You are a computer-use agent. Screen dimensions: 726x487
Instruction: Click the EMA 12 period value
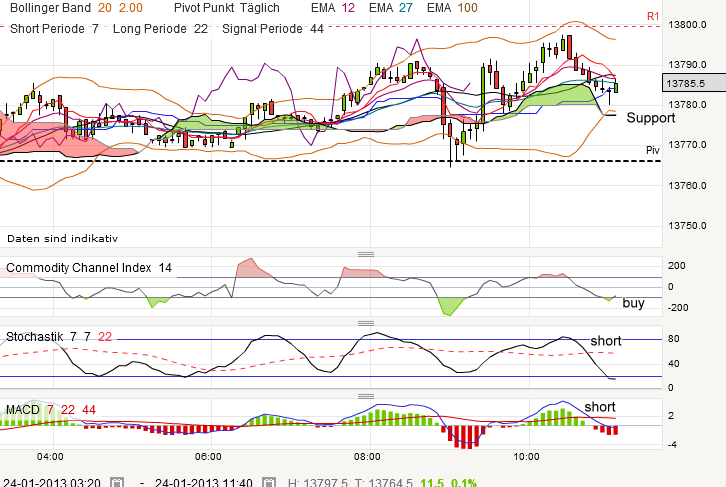(348, 8)
